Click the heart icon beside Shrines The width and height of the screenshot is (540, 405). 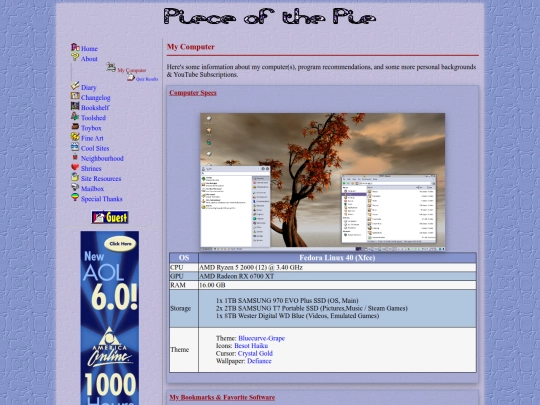[75, 167]
